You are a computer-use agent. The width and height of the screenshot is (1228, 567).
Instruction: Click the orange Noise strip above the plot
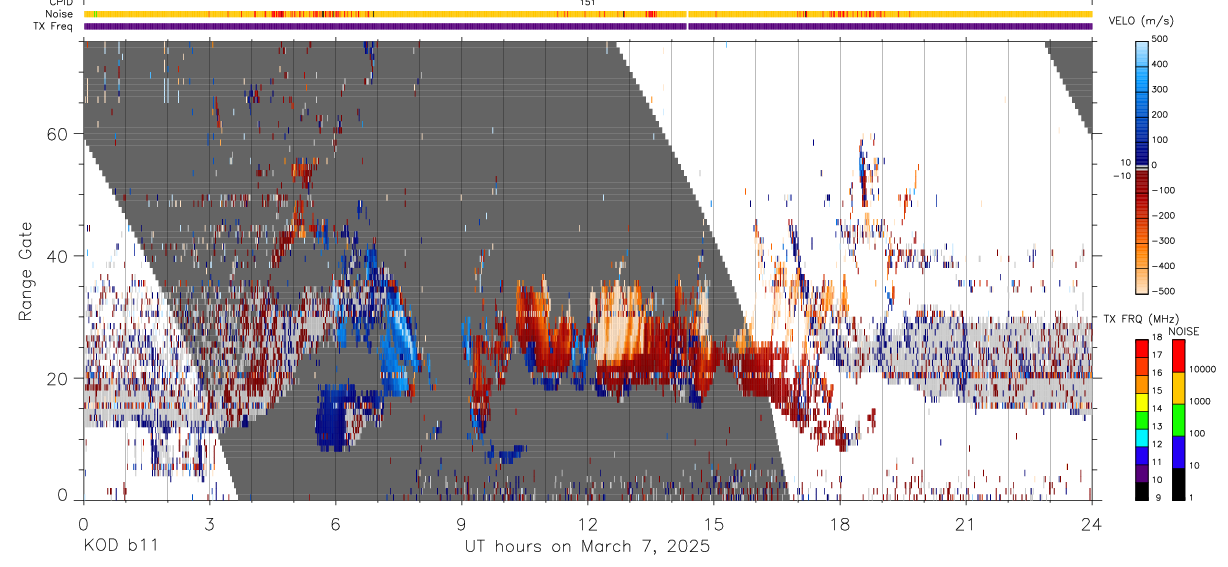(x=588, y=14)
